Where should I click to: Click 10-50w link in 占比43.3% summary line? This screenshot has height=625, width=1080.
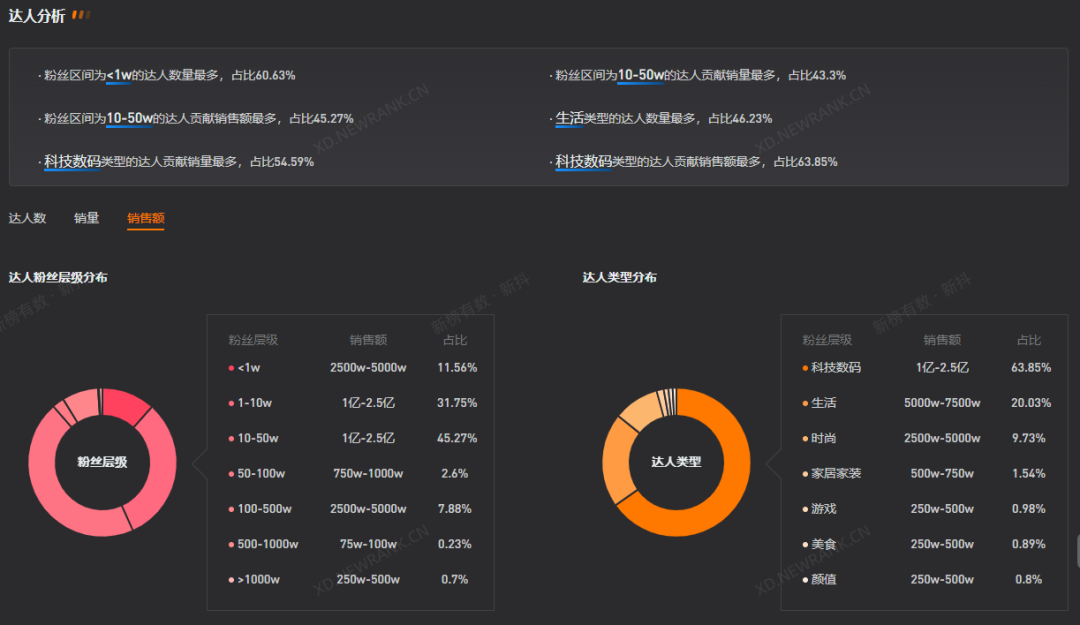[641, 75]
